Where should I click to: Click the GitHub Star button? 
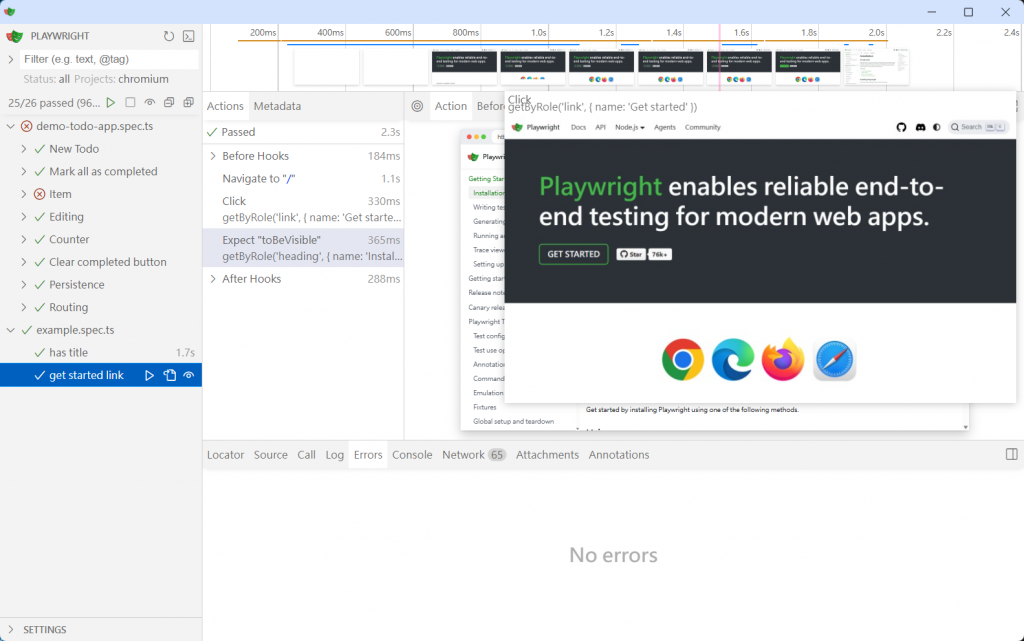(631, 254)
